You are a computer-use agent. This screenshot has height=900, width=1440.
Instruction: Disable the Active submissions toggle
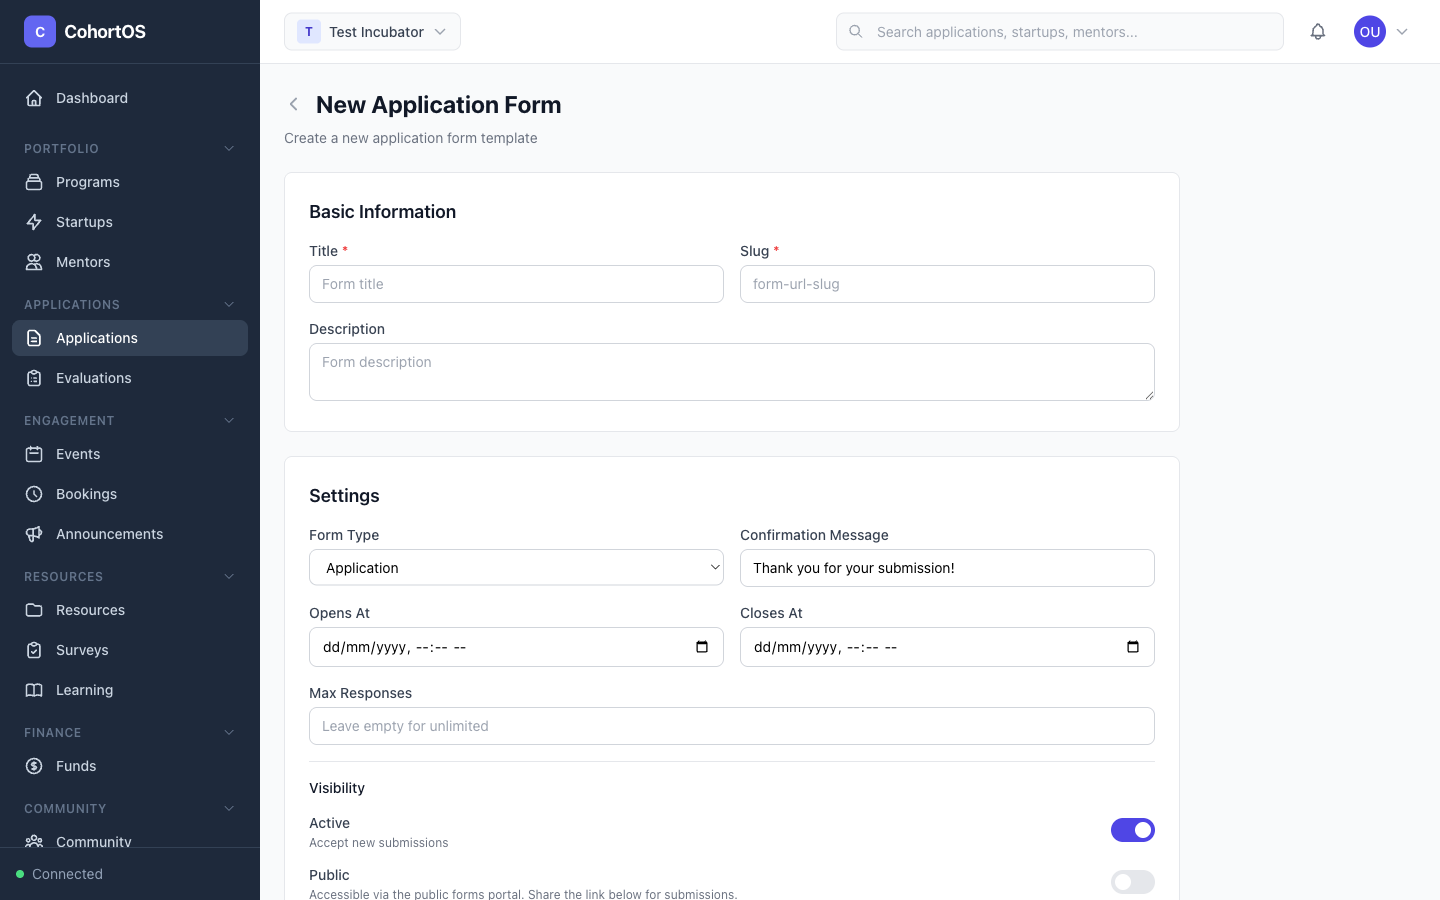coord(1133,830)
